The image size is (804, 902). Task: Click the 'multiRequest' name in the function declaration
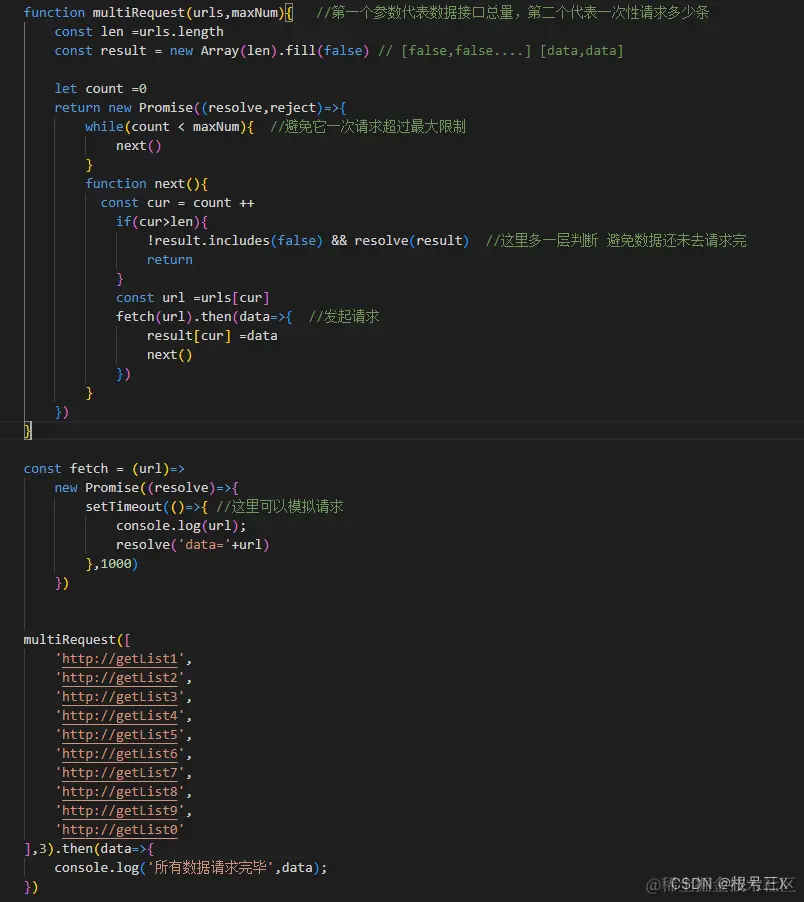pos(139,13)
